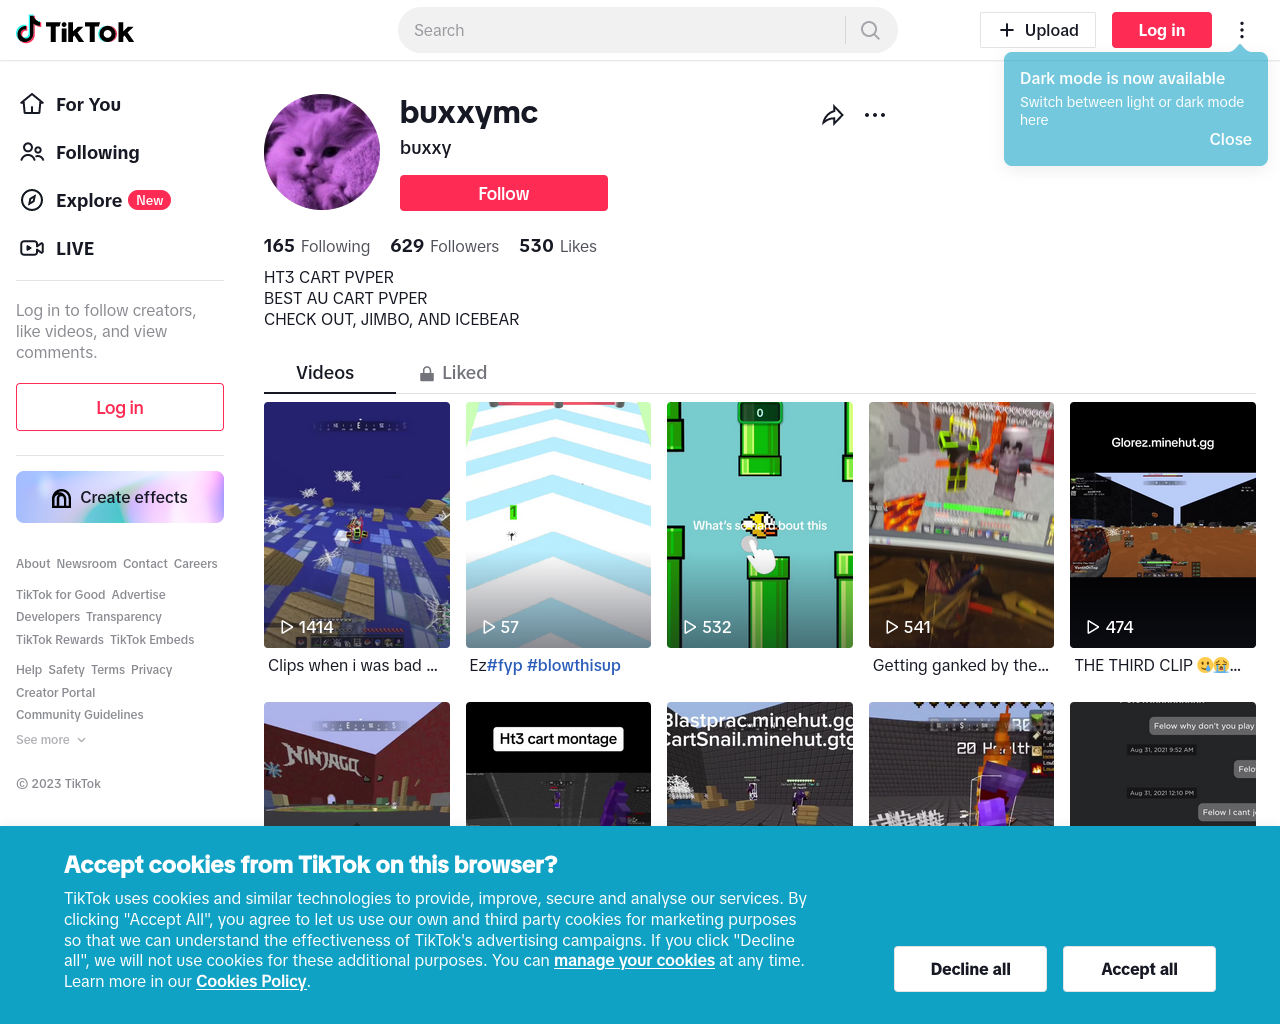Share the buxxymc profile
Screen dimensions: 1280x1024
point(832,115)
